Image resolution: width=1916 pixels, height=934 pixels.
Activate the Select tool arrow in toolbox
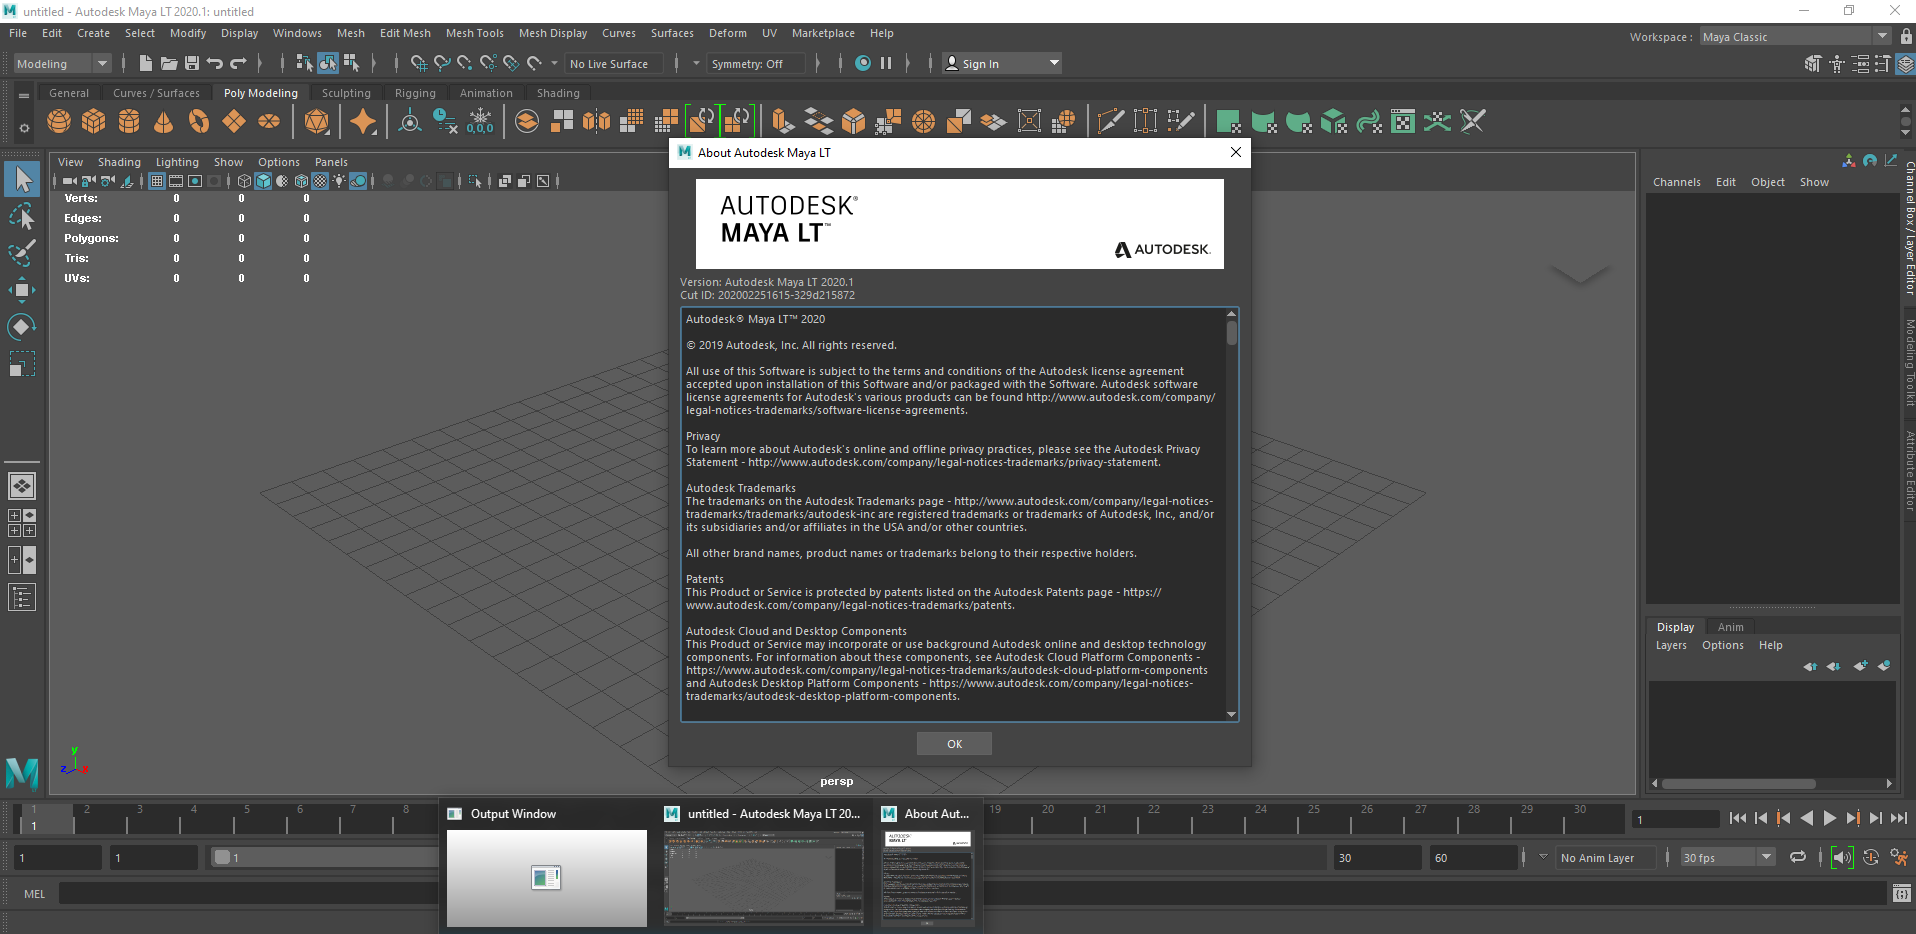pyautogui.click(x=22, y=180)
